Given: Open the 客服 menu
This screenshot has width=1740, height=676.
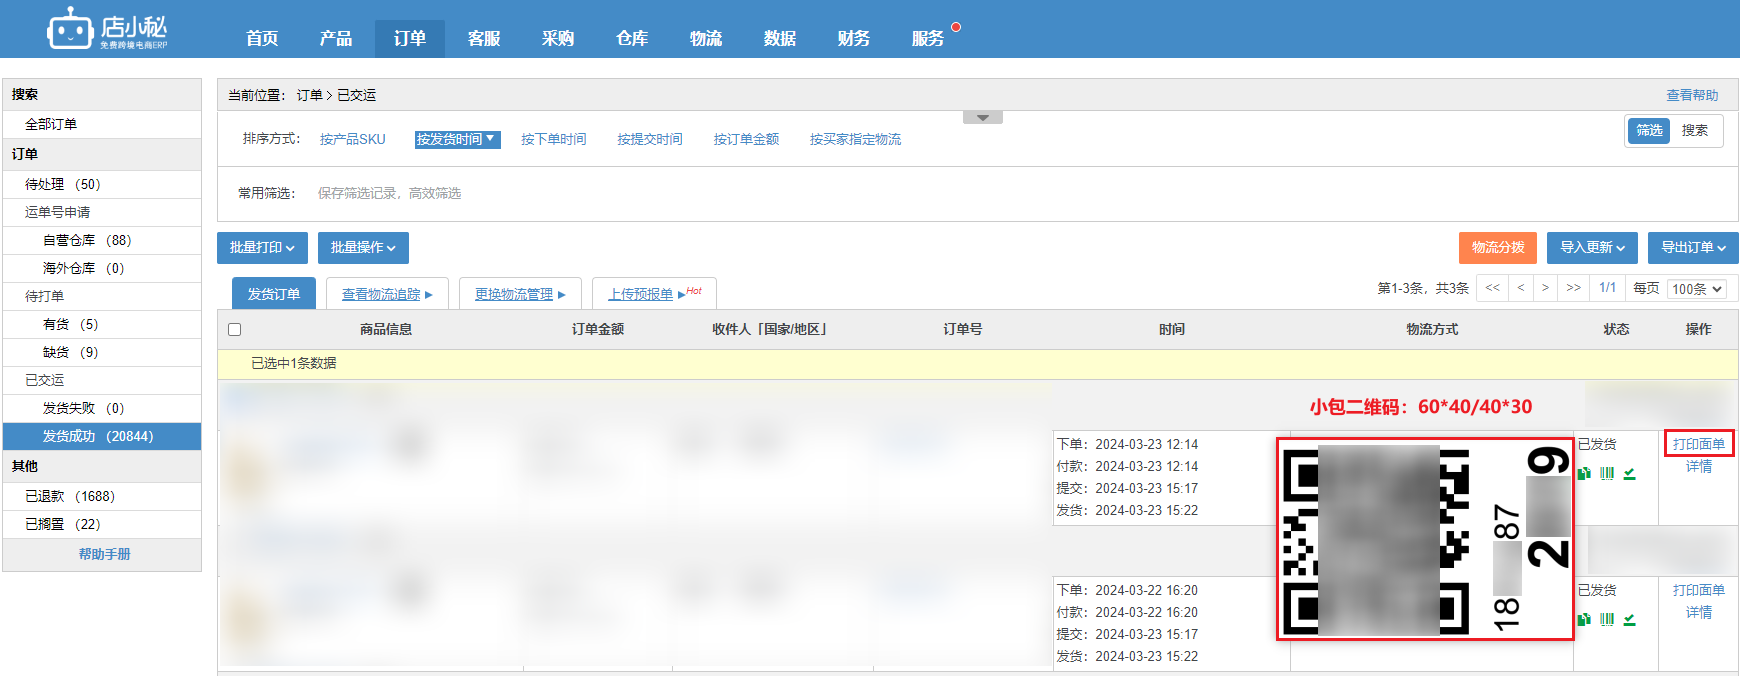Looking at the screenshot, I should 484,38.
